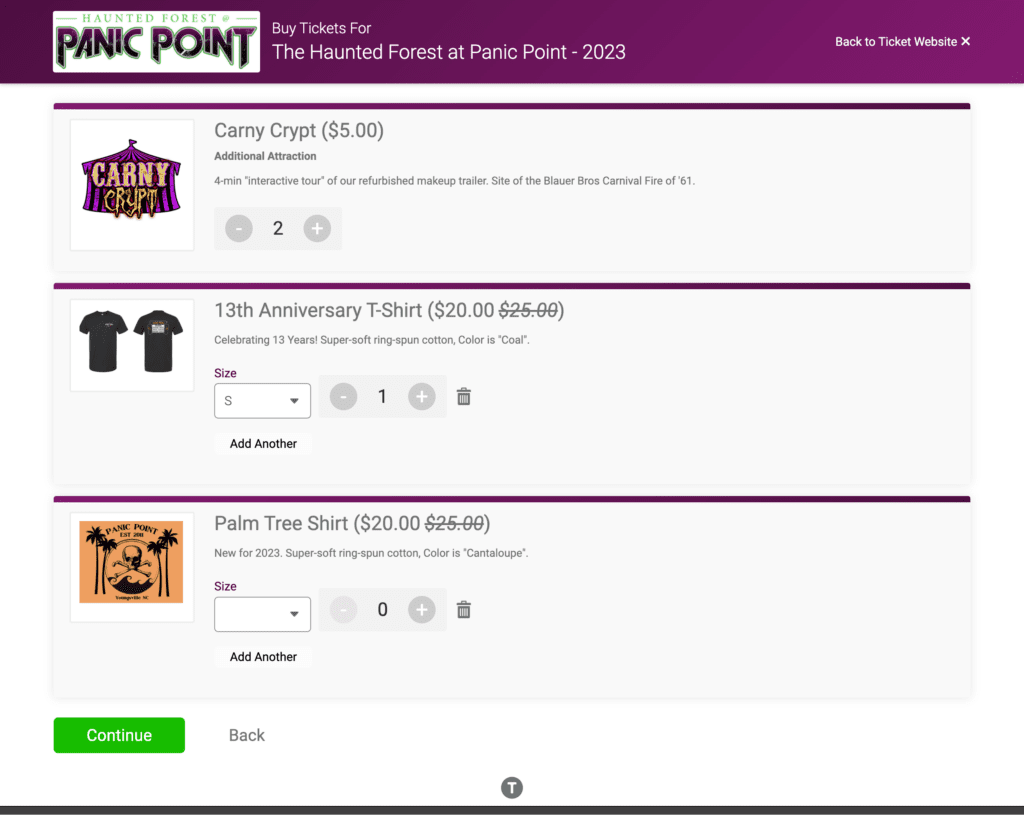View the black anniversary T-shirt thumbnail
This screenshot has width=1024, height=815.
click(132, 345)
